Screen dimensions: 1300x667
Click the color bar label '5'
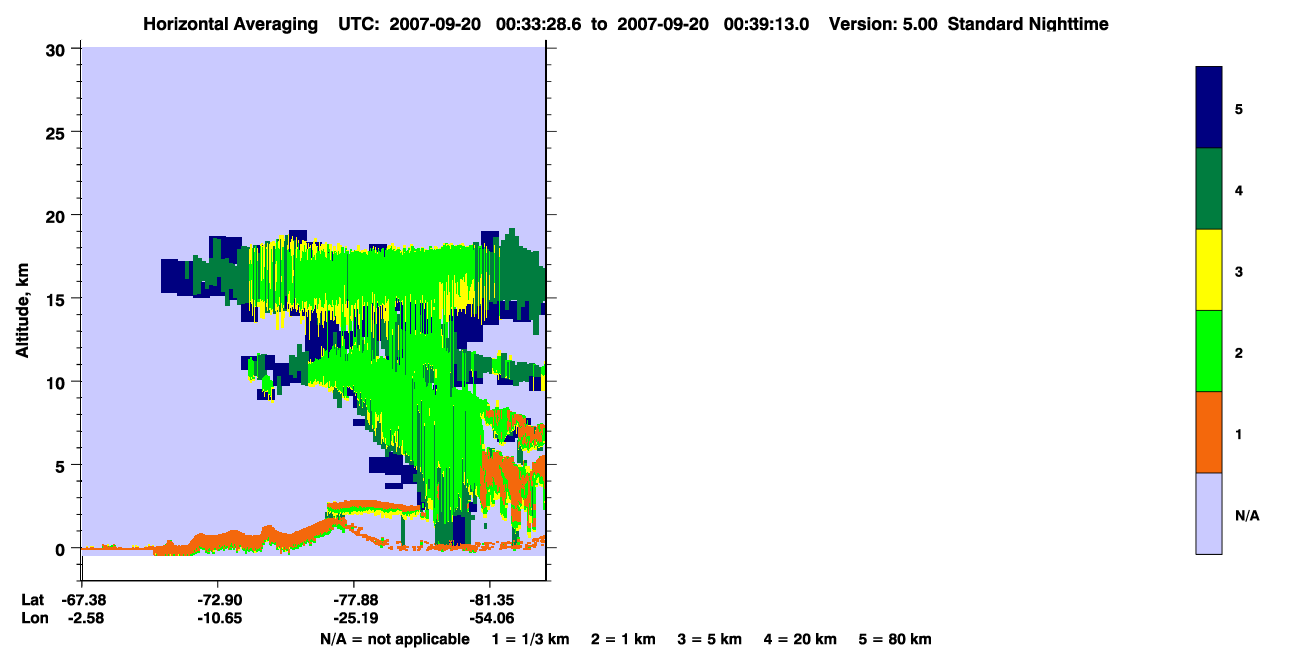1239,109
